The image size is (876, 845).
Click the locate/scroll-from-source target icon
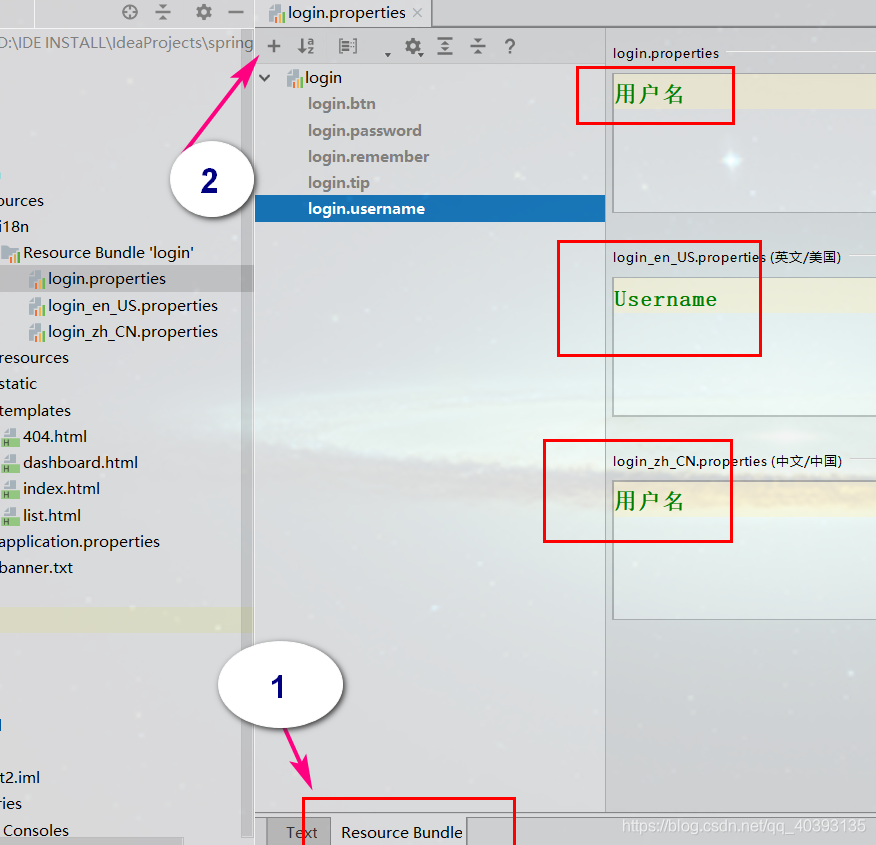[x=130, y=12]
